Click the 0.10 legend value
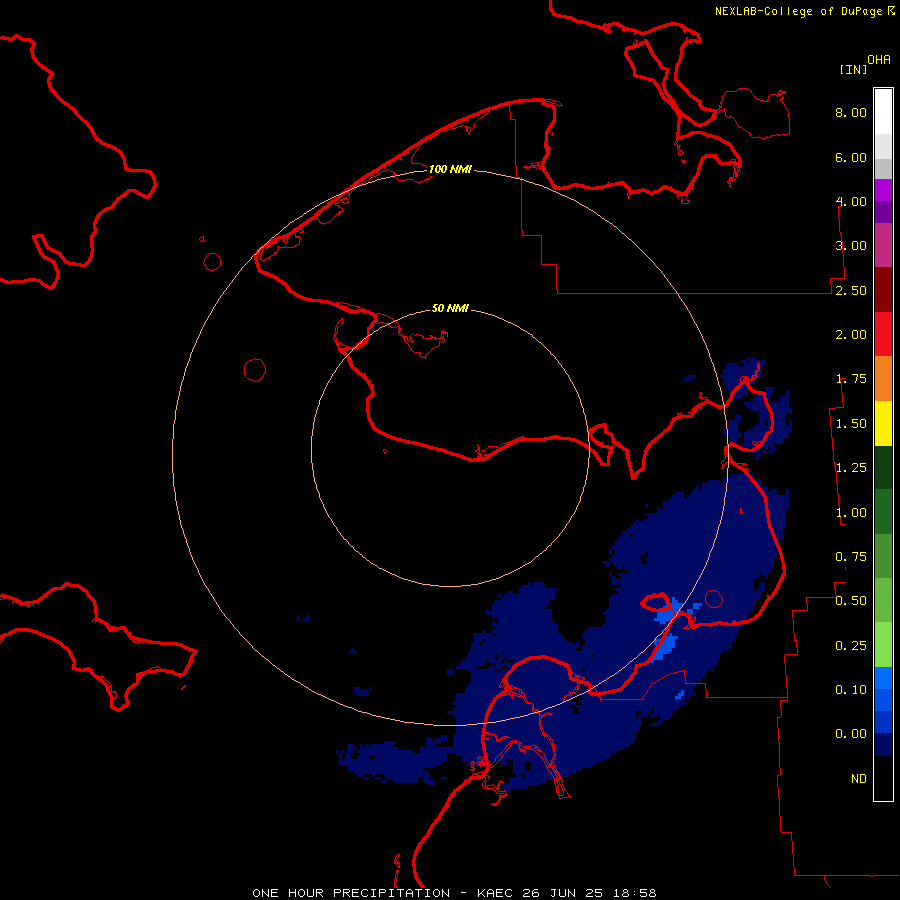This screenshot has height=900, width=900. click(851, 690)
